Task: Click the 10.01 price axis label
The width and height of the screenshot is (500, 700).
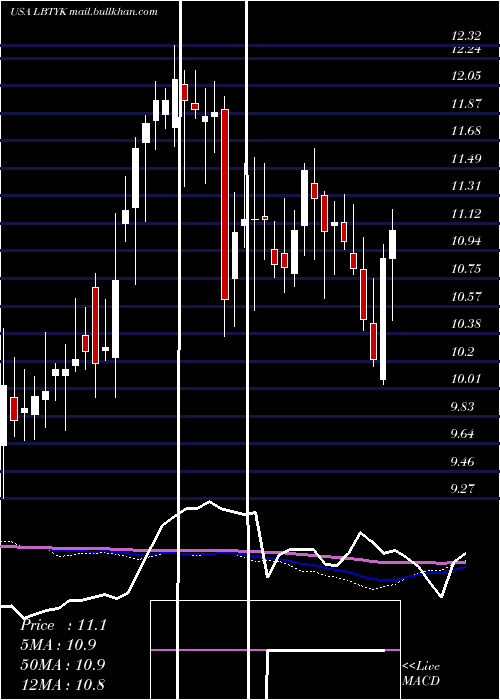Action: pyautogui.click(x=466, y=379)
